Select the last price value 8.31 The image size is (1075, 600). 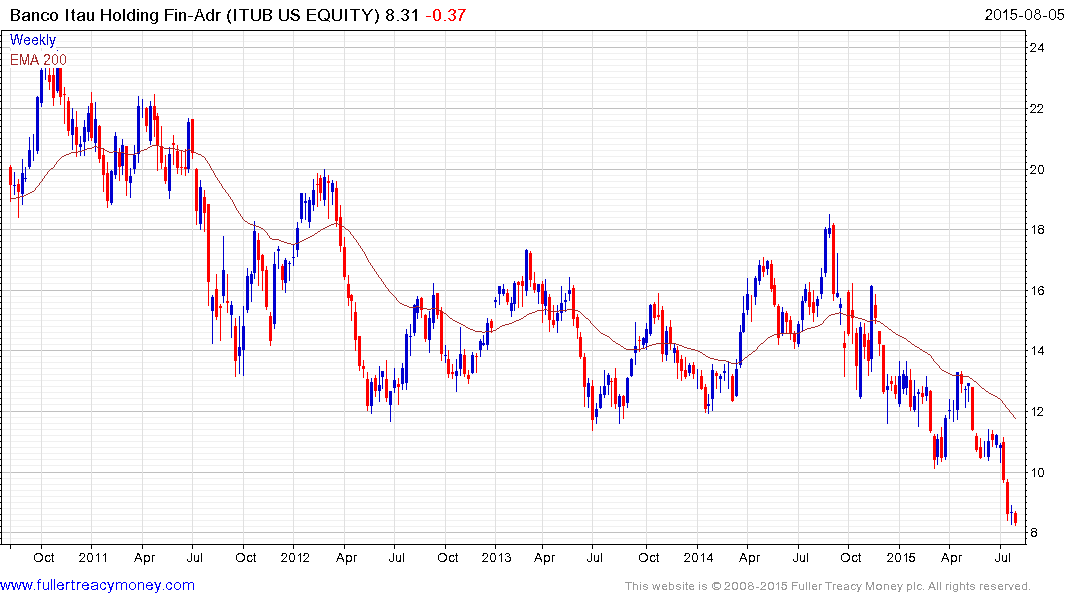402,15
